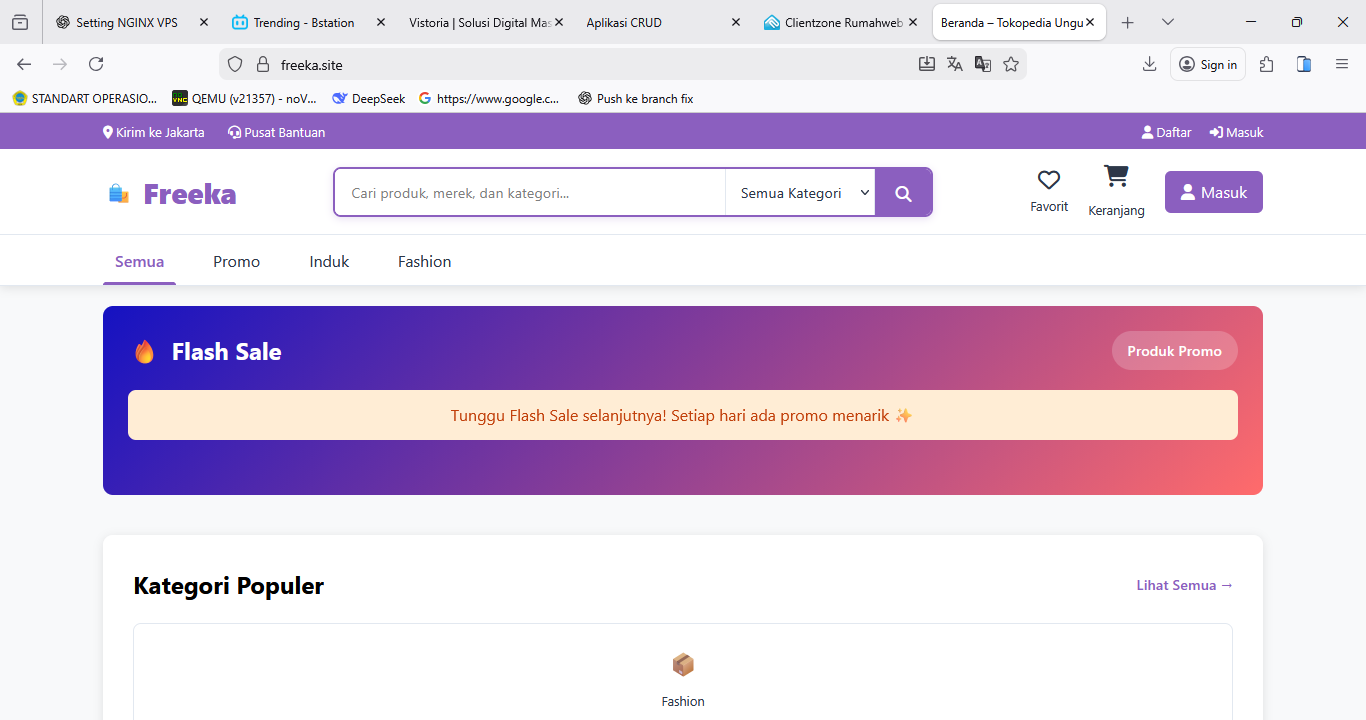Open the Firefox hamburger application menu
The height and width of the screenshot is (720, 1366).
[1342, 64]
